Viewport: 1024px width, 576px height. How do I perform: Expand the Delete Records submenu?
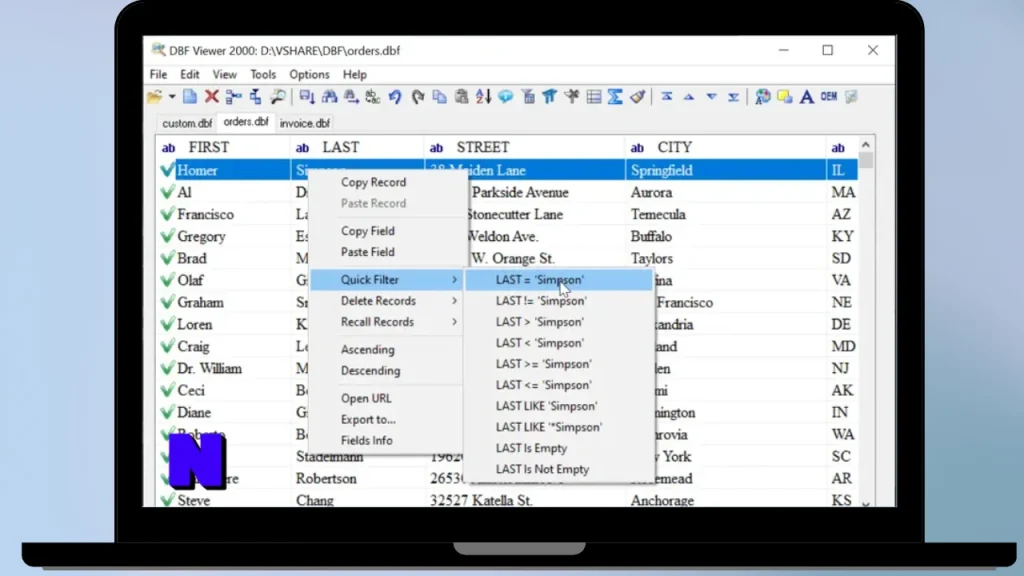(x=387, y=301)
